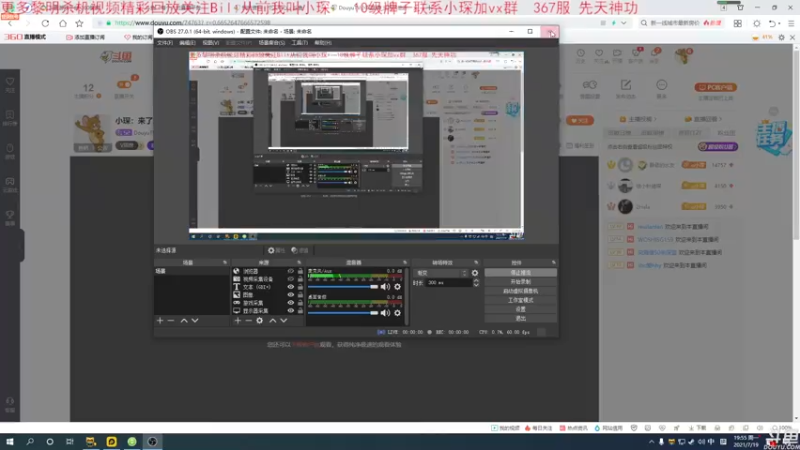Viewport: 800px width, 450px height.
Task: Pop out the Audio Mixer dock panel
Action: 405,263
